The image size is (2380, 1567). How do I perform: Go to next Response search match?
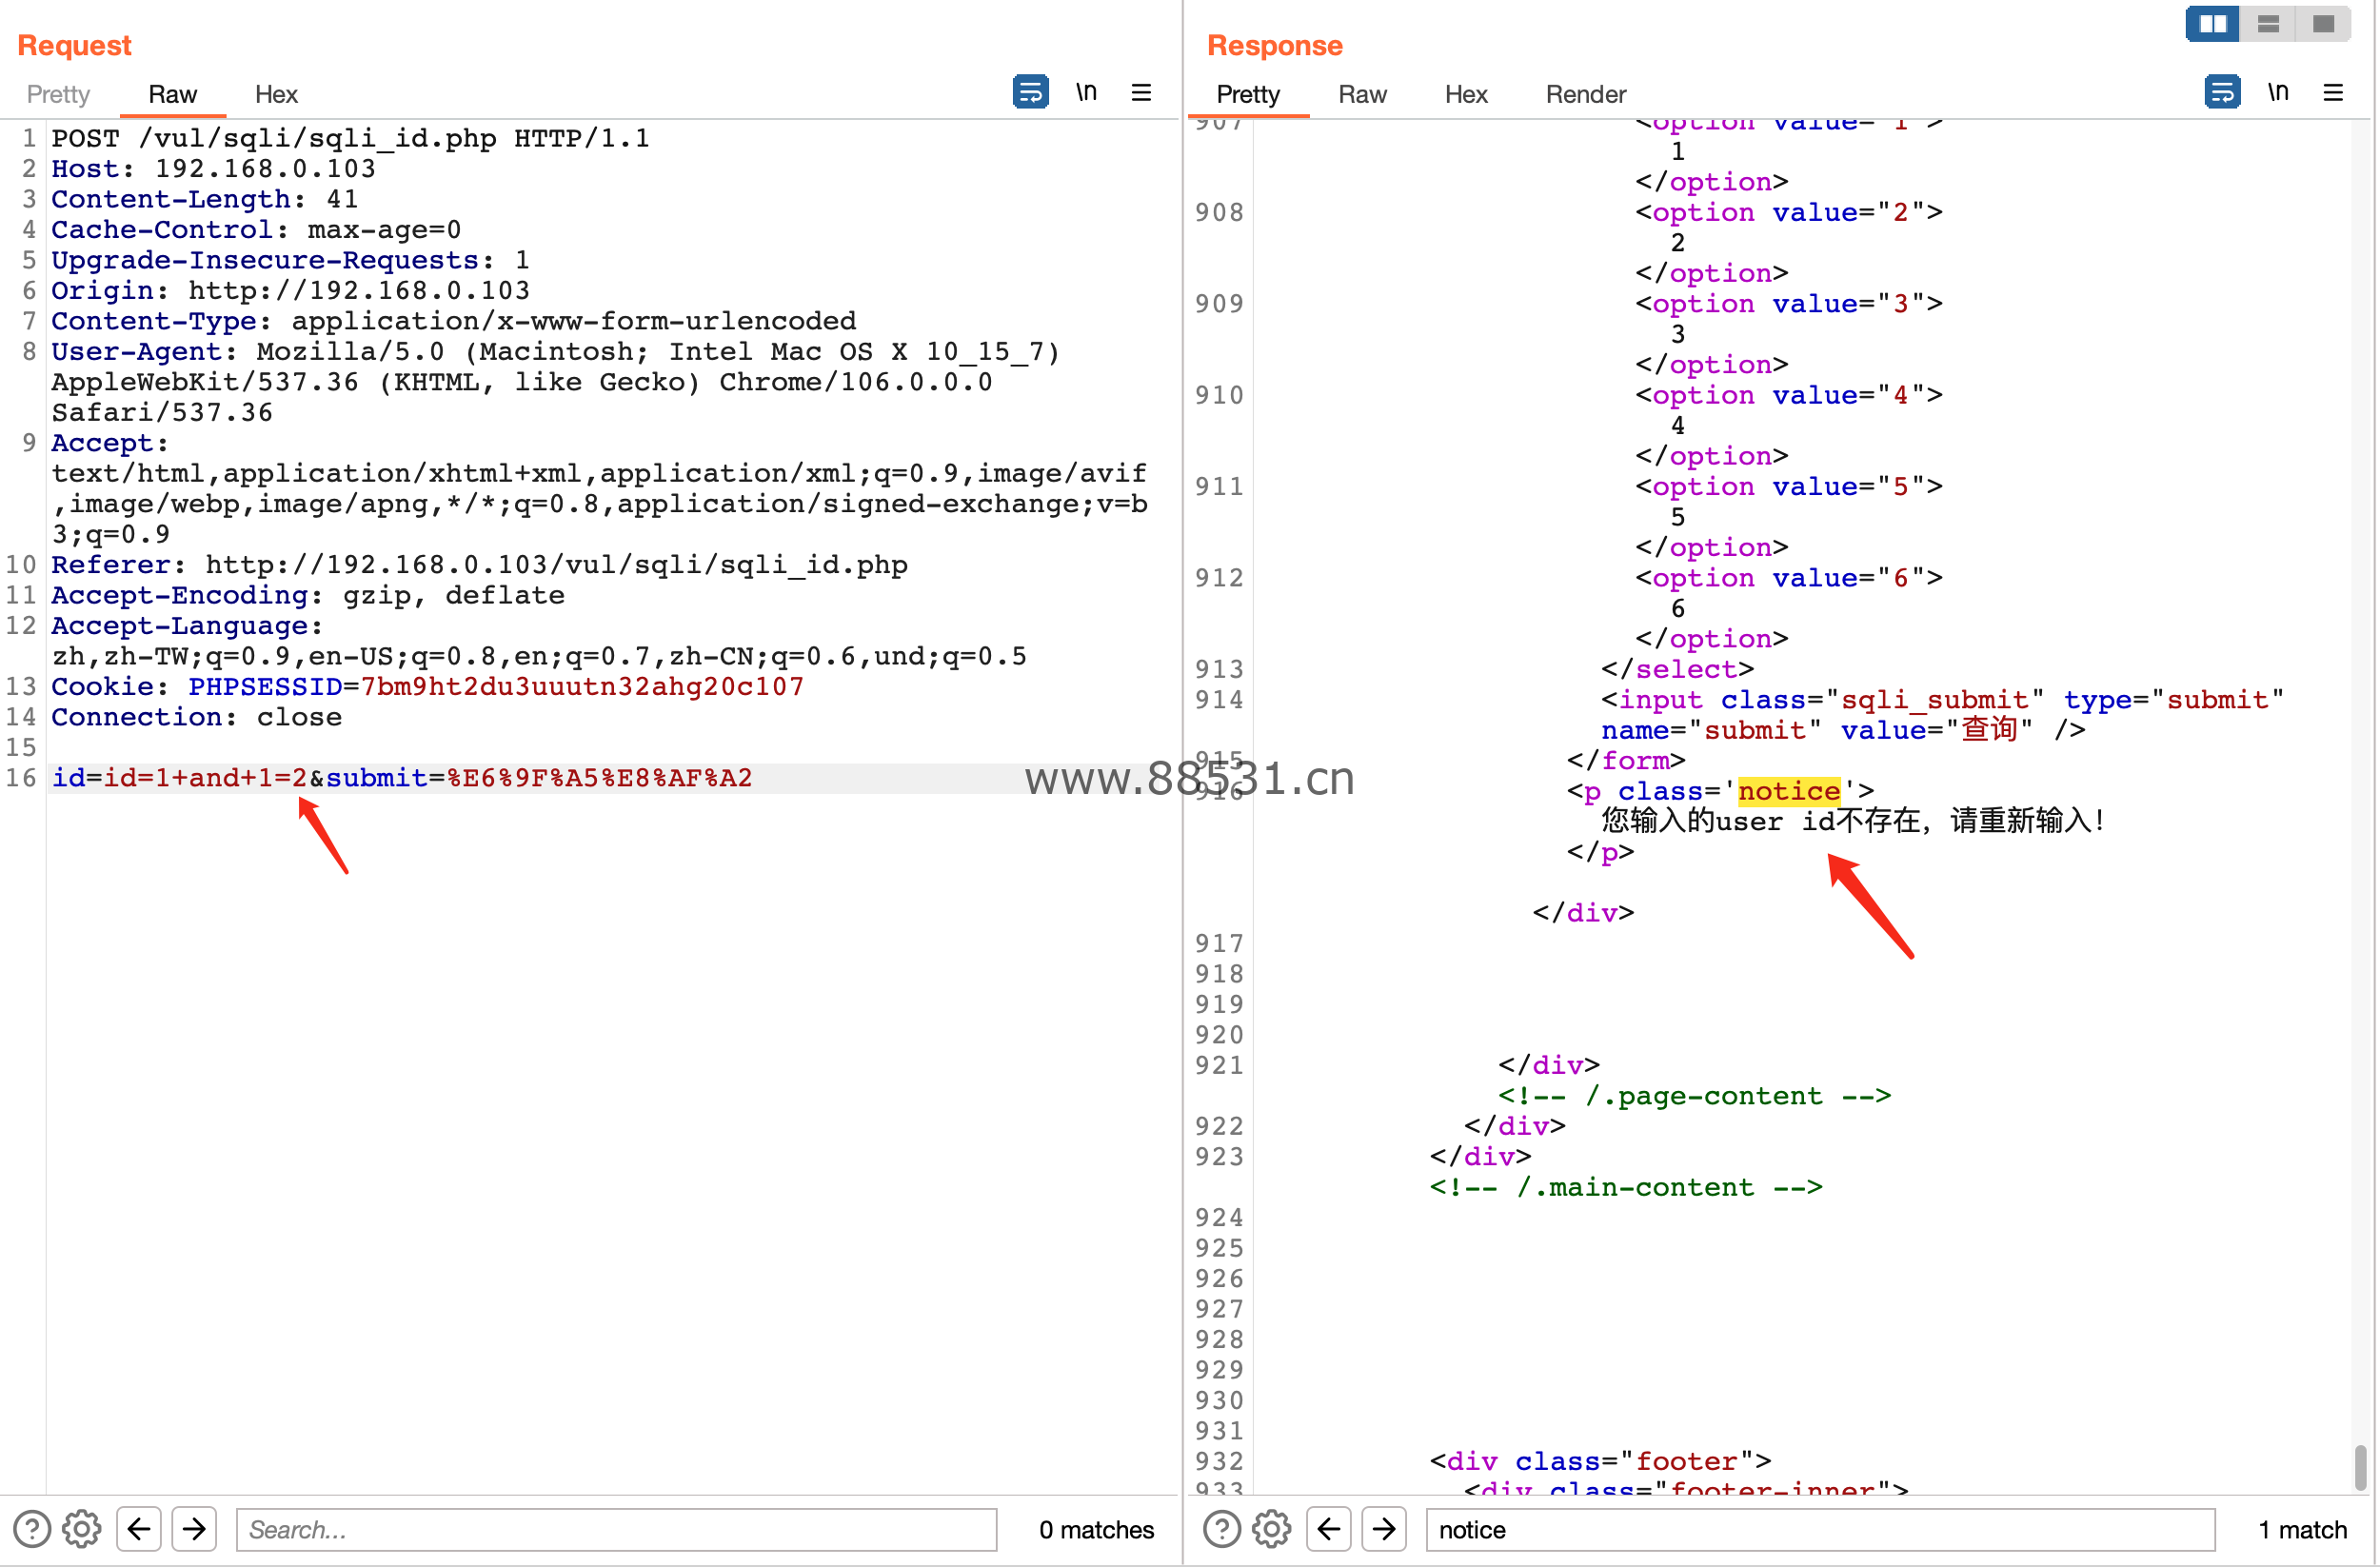pyautogui.click(x=1384, y=1529)
